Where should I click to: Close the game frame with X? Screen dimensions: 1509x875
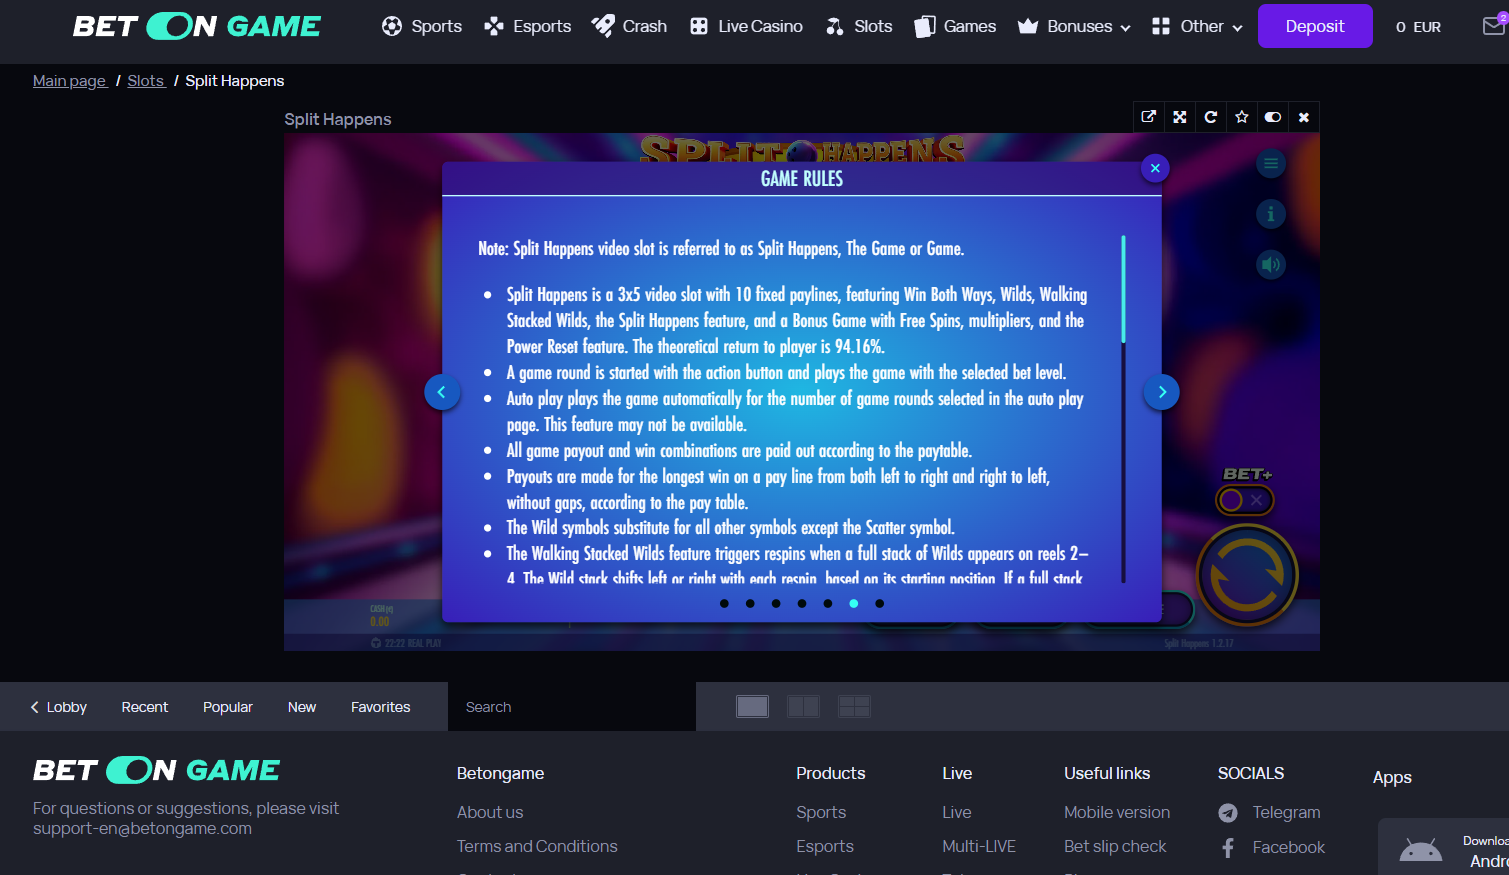[x=1304, y=117]
